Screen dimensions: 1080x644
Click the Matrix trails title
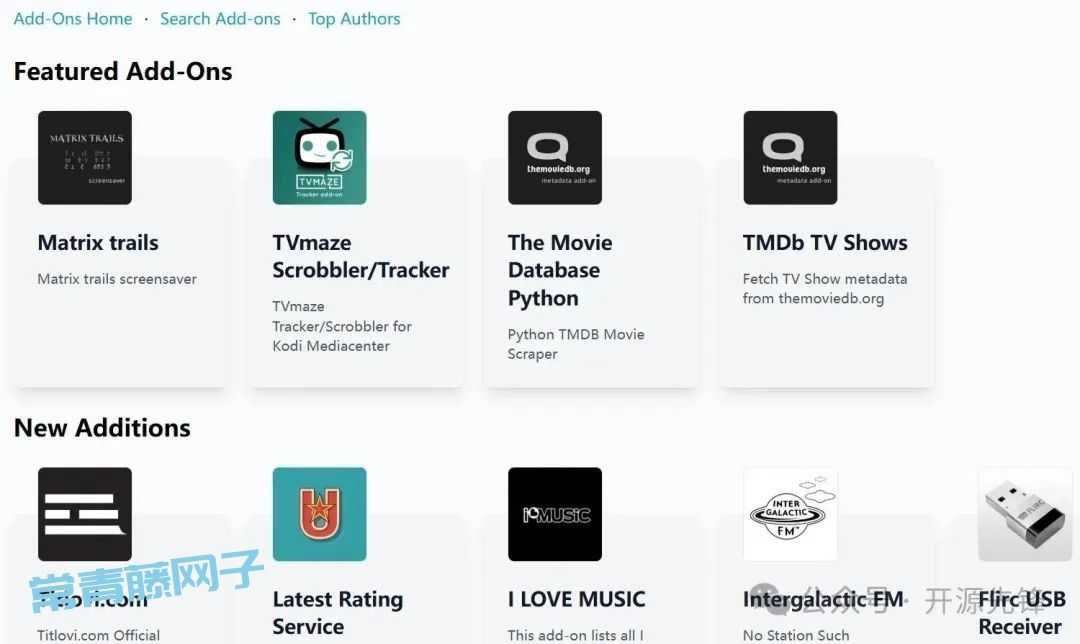click(98, 242)
